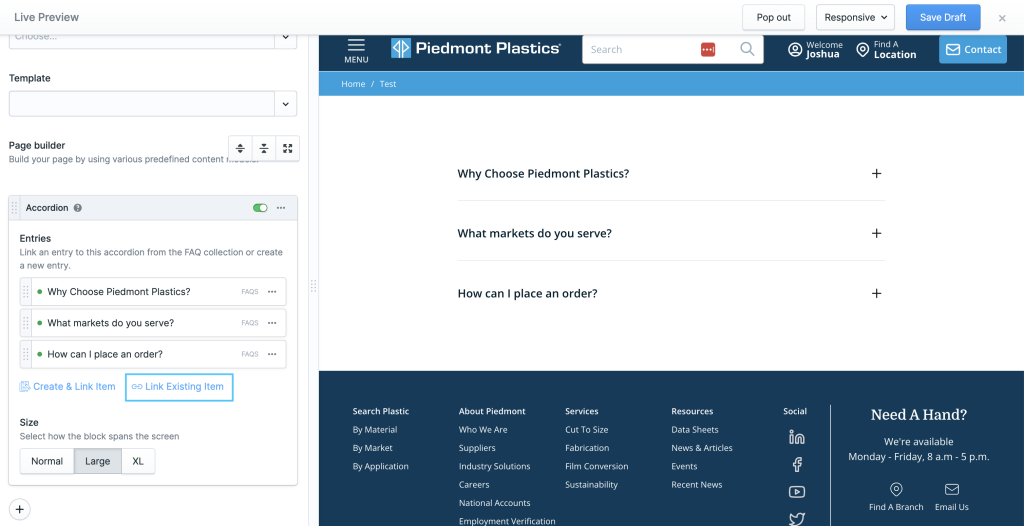Select the Normal size option
The image size is (1024, 526).
coord(47,461)
